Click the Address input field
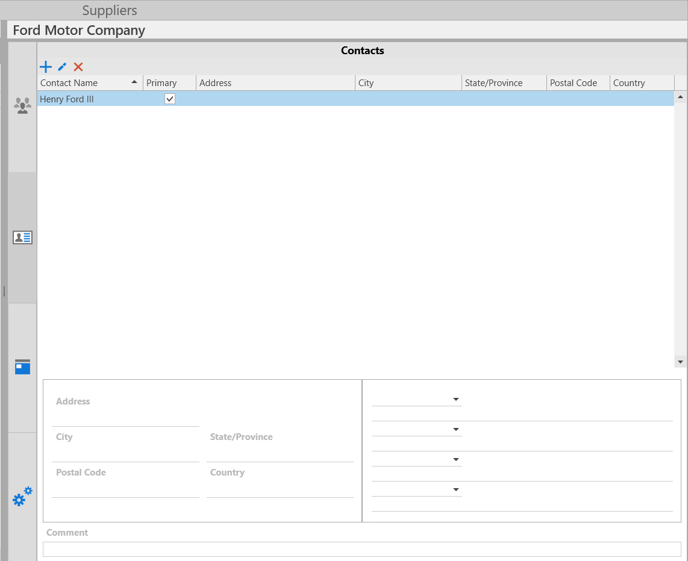 pos(125,418)
